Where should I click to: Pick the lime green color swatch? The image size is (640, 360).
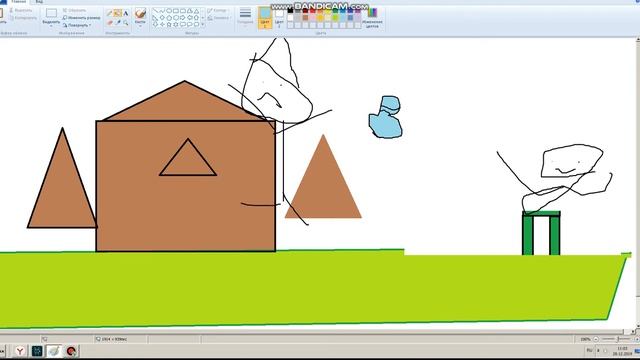click(335, 18)
